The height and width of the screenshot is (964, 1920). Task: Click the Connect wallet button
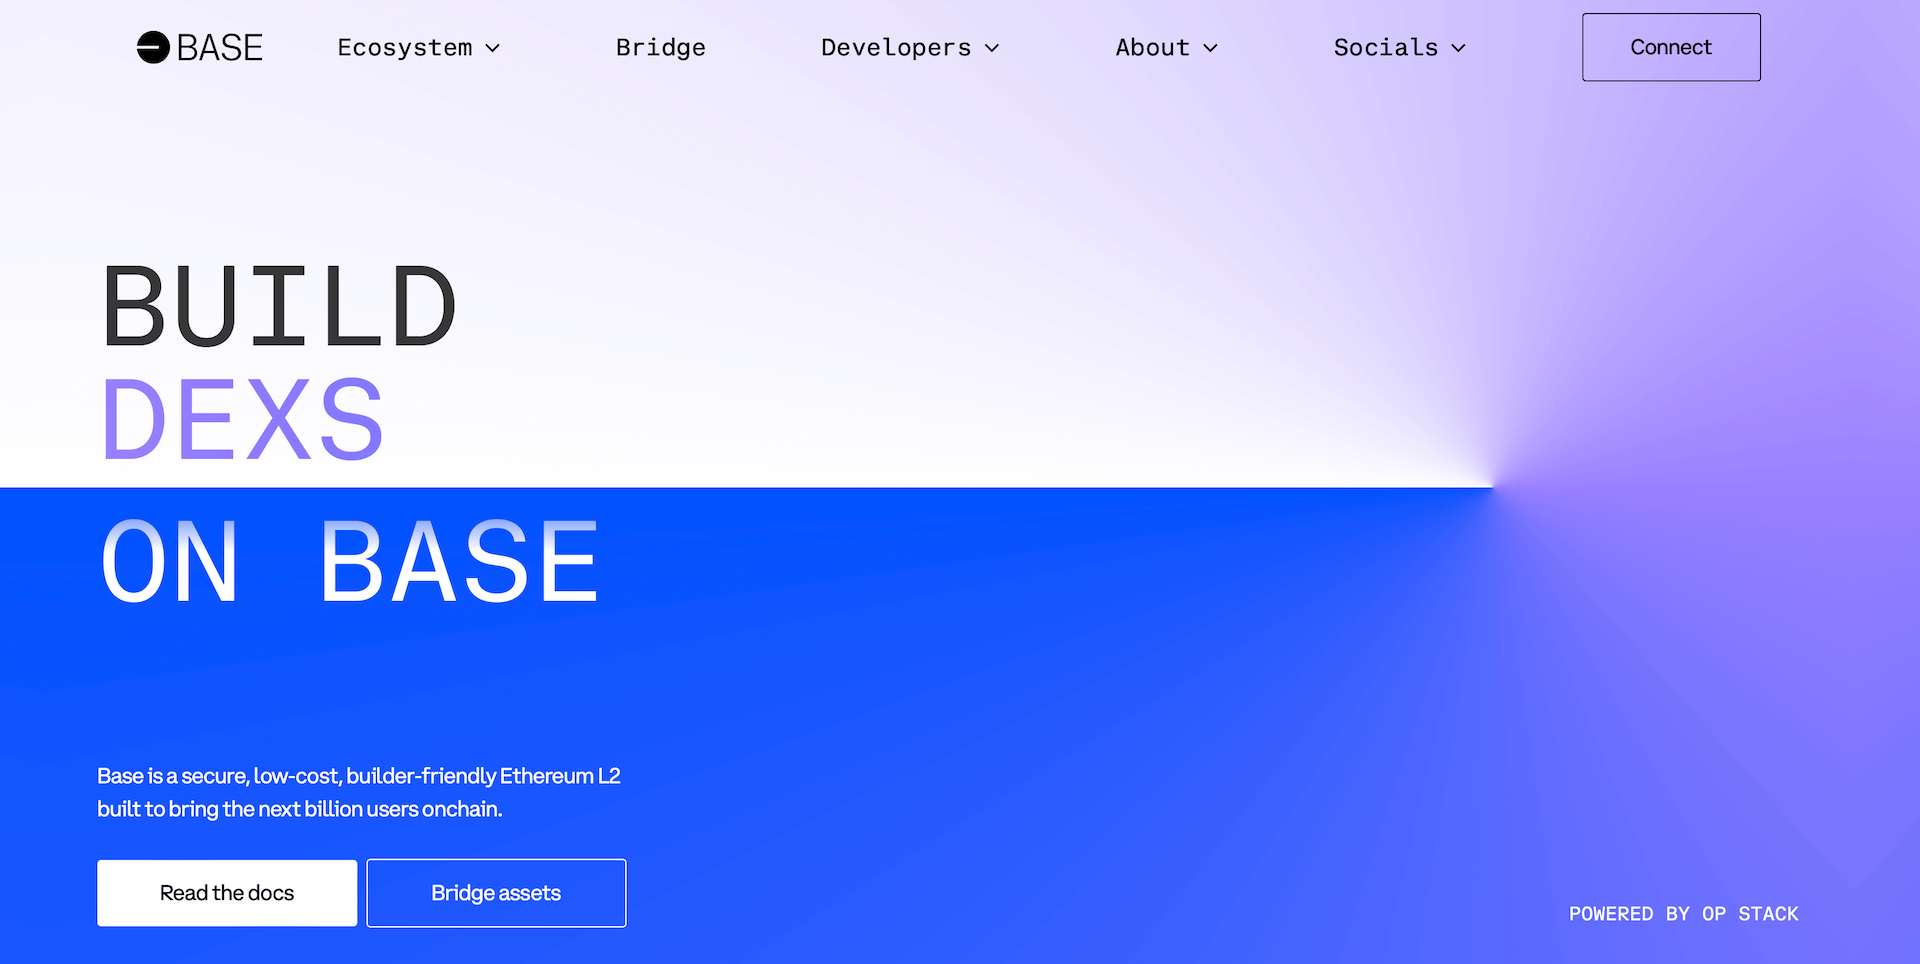[x=1671, y=47]
